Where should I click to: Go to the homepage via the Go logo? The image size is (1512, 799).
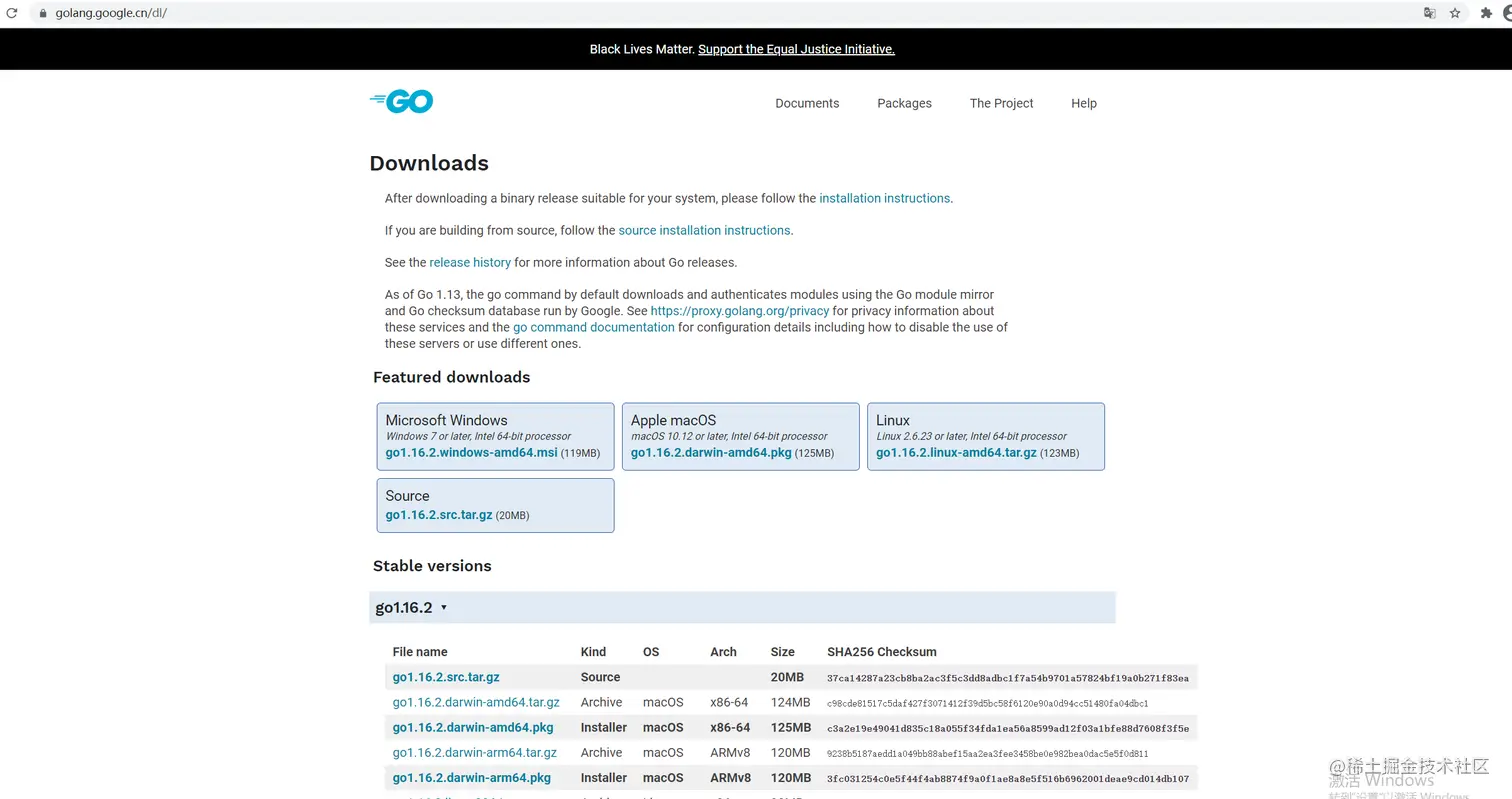401,101
